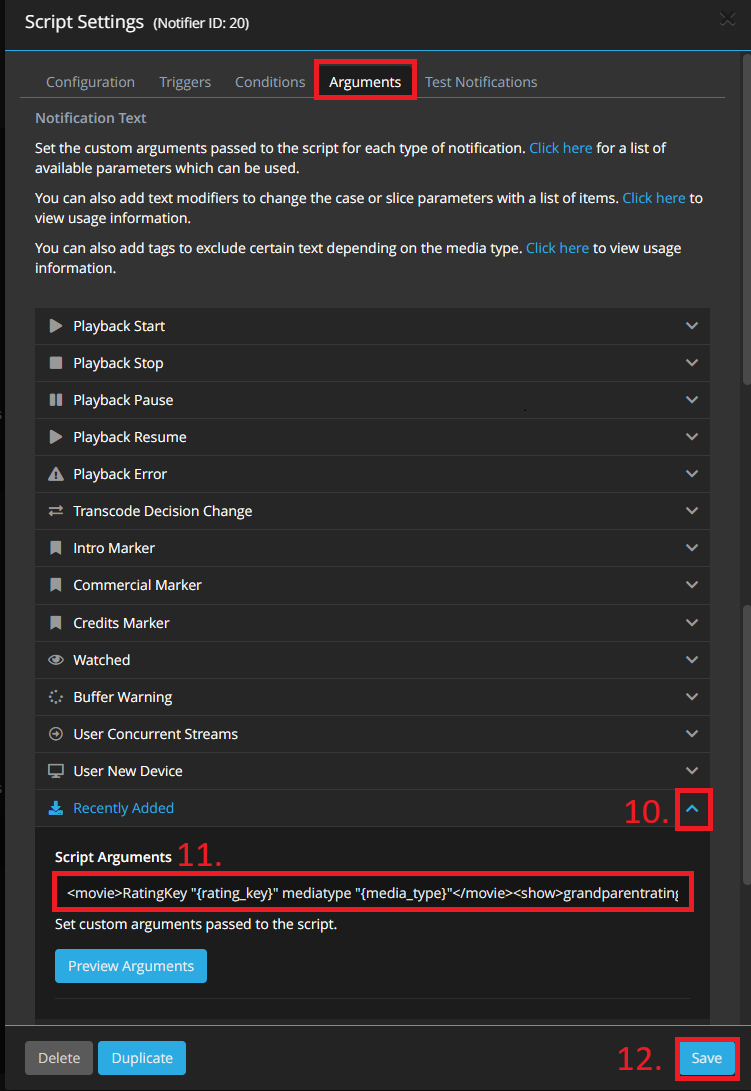Click the Transcode Decision Change arrows icon
Viewport: 751px width, 1091px height.
[56, 511]
